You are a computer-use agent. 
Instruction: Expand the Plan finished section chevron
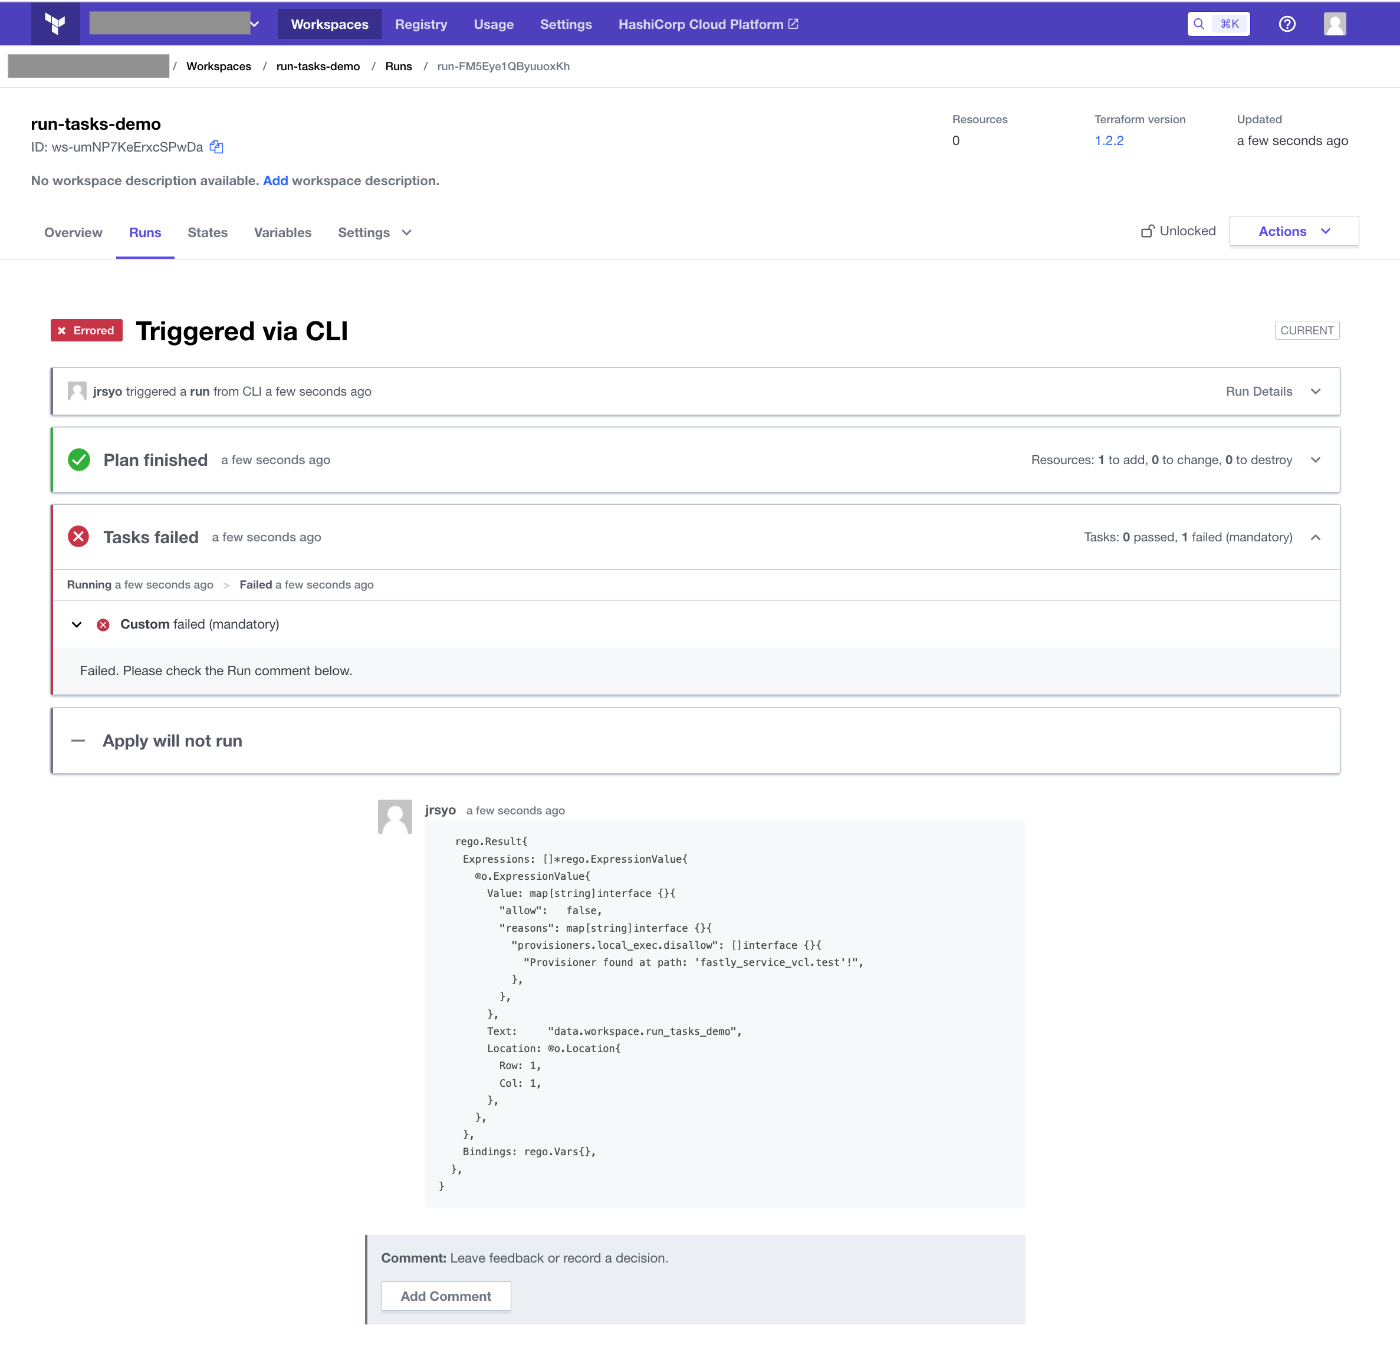[x=1316, y=460]
